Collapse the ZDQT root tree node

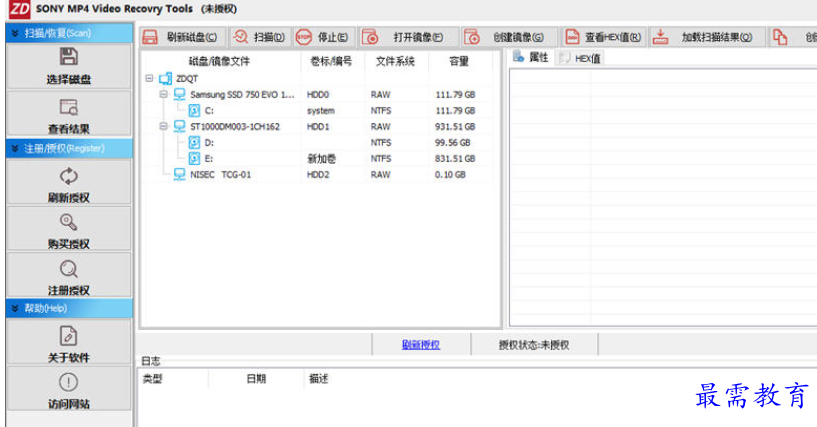[150, 79]
